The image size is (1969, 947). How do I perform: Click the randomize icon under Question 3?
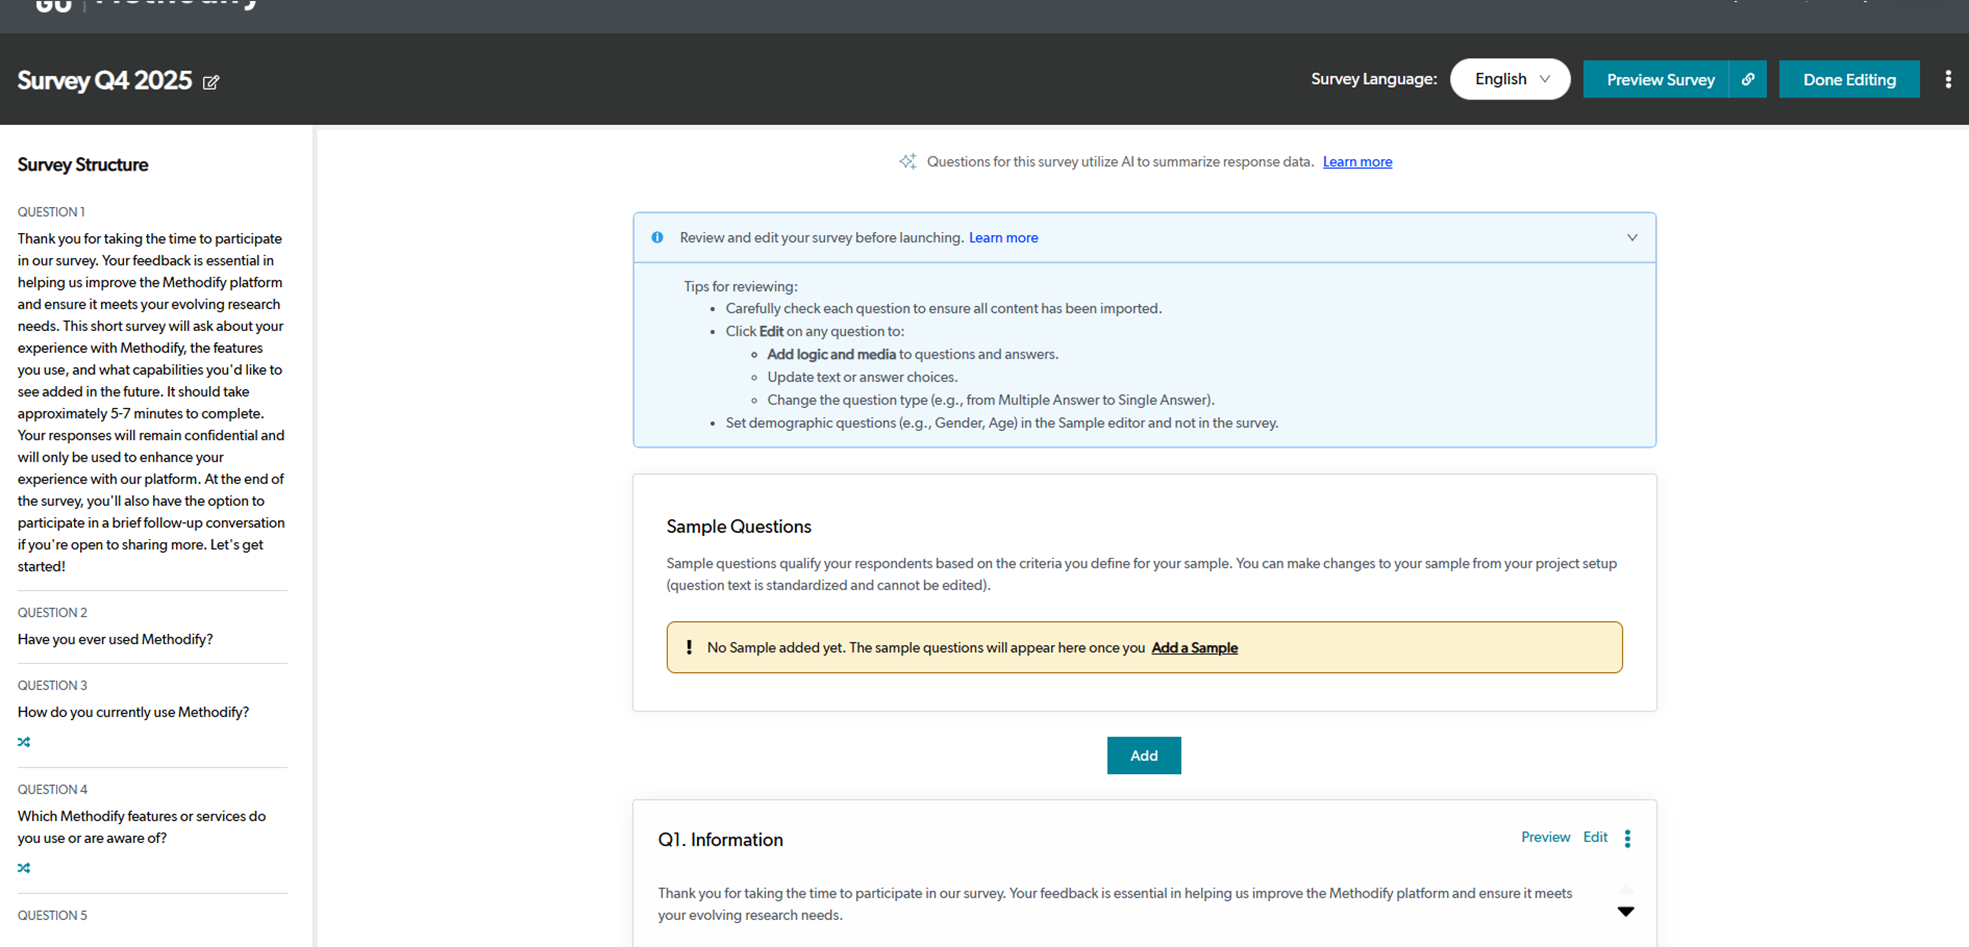(24, 742)
